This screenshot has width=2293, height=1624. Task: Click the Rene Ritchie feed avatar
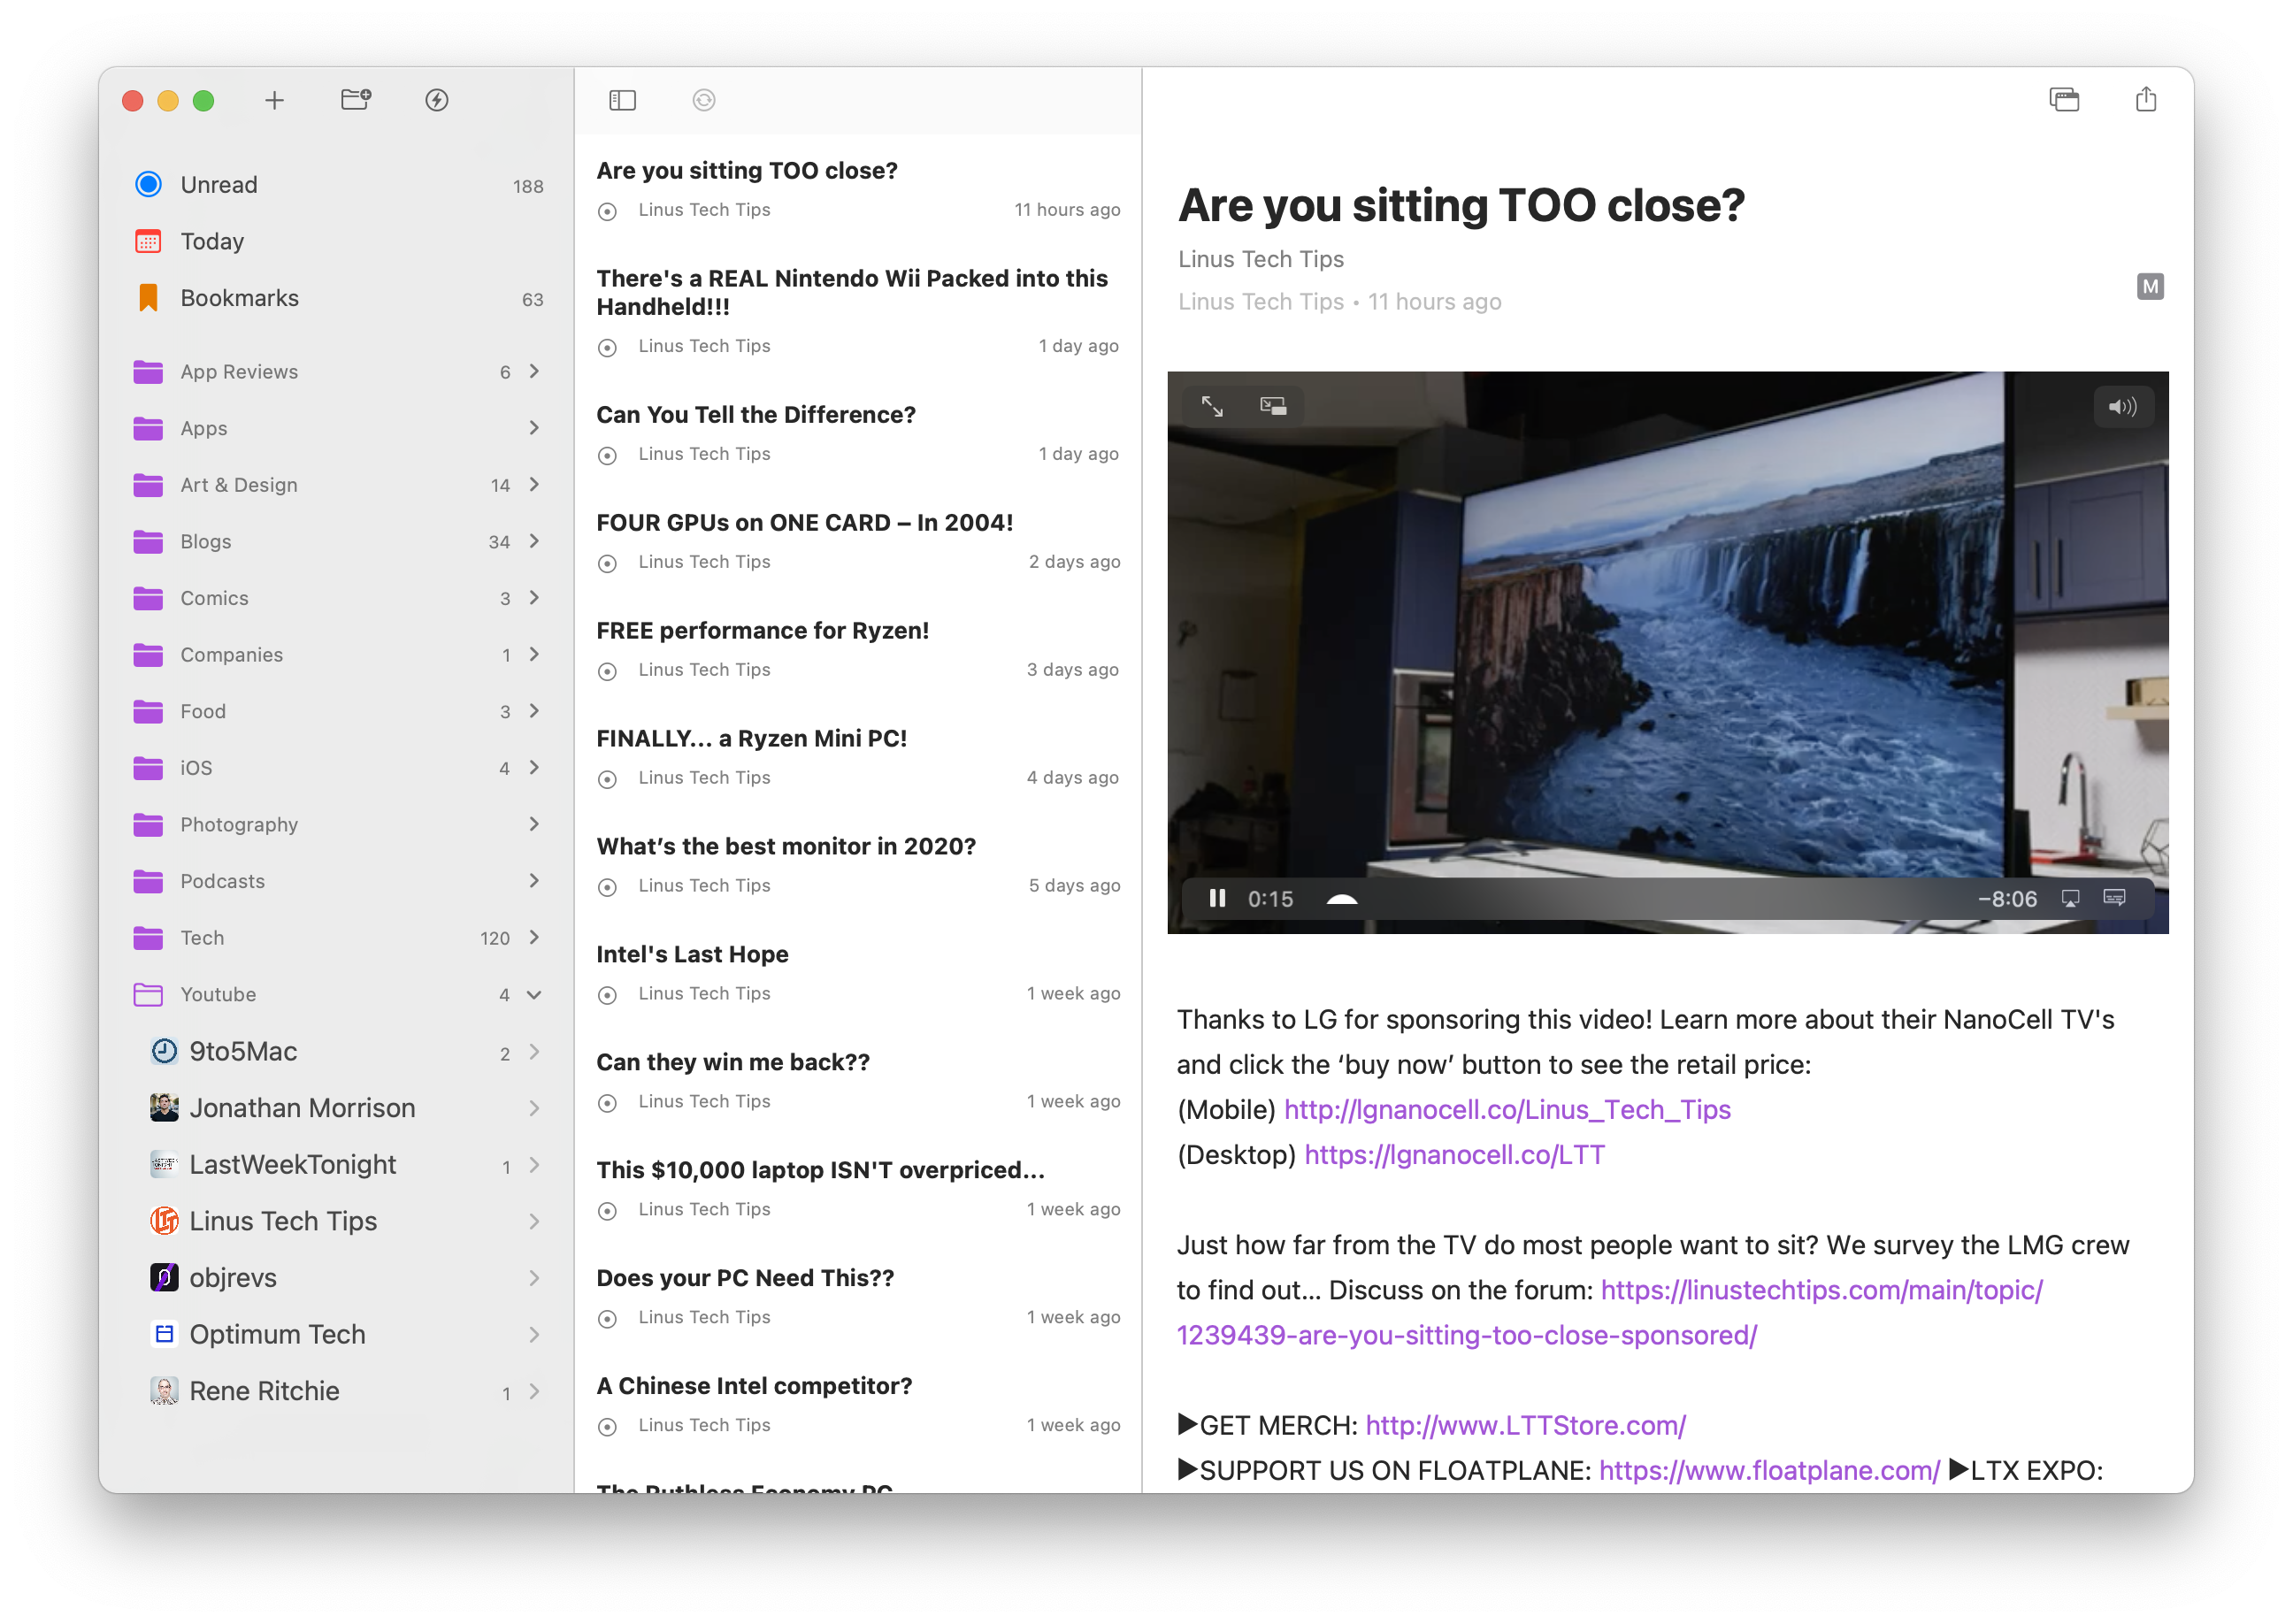coord(164,1391)
